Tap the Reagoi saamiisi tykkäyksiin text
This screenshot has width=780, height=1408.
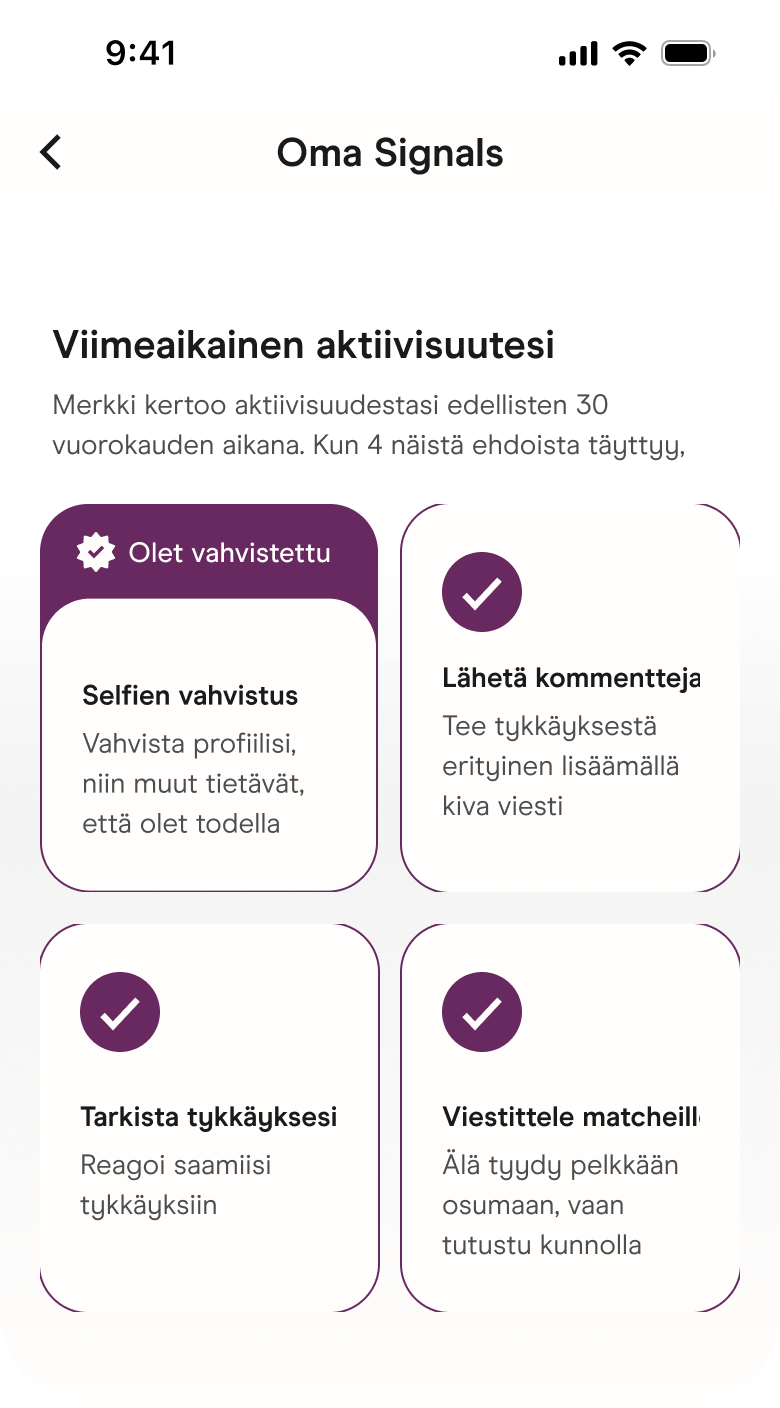pyautogui.click(x=176, y=1185)
